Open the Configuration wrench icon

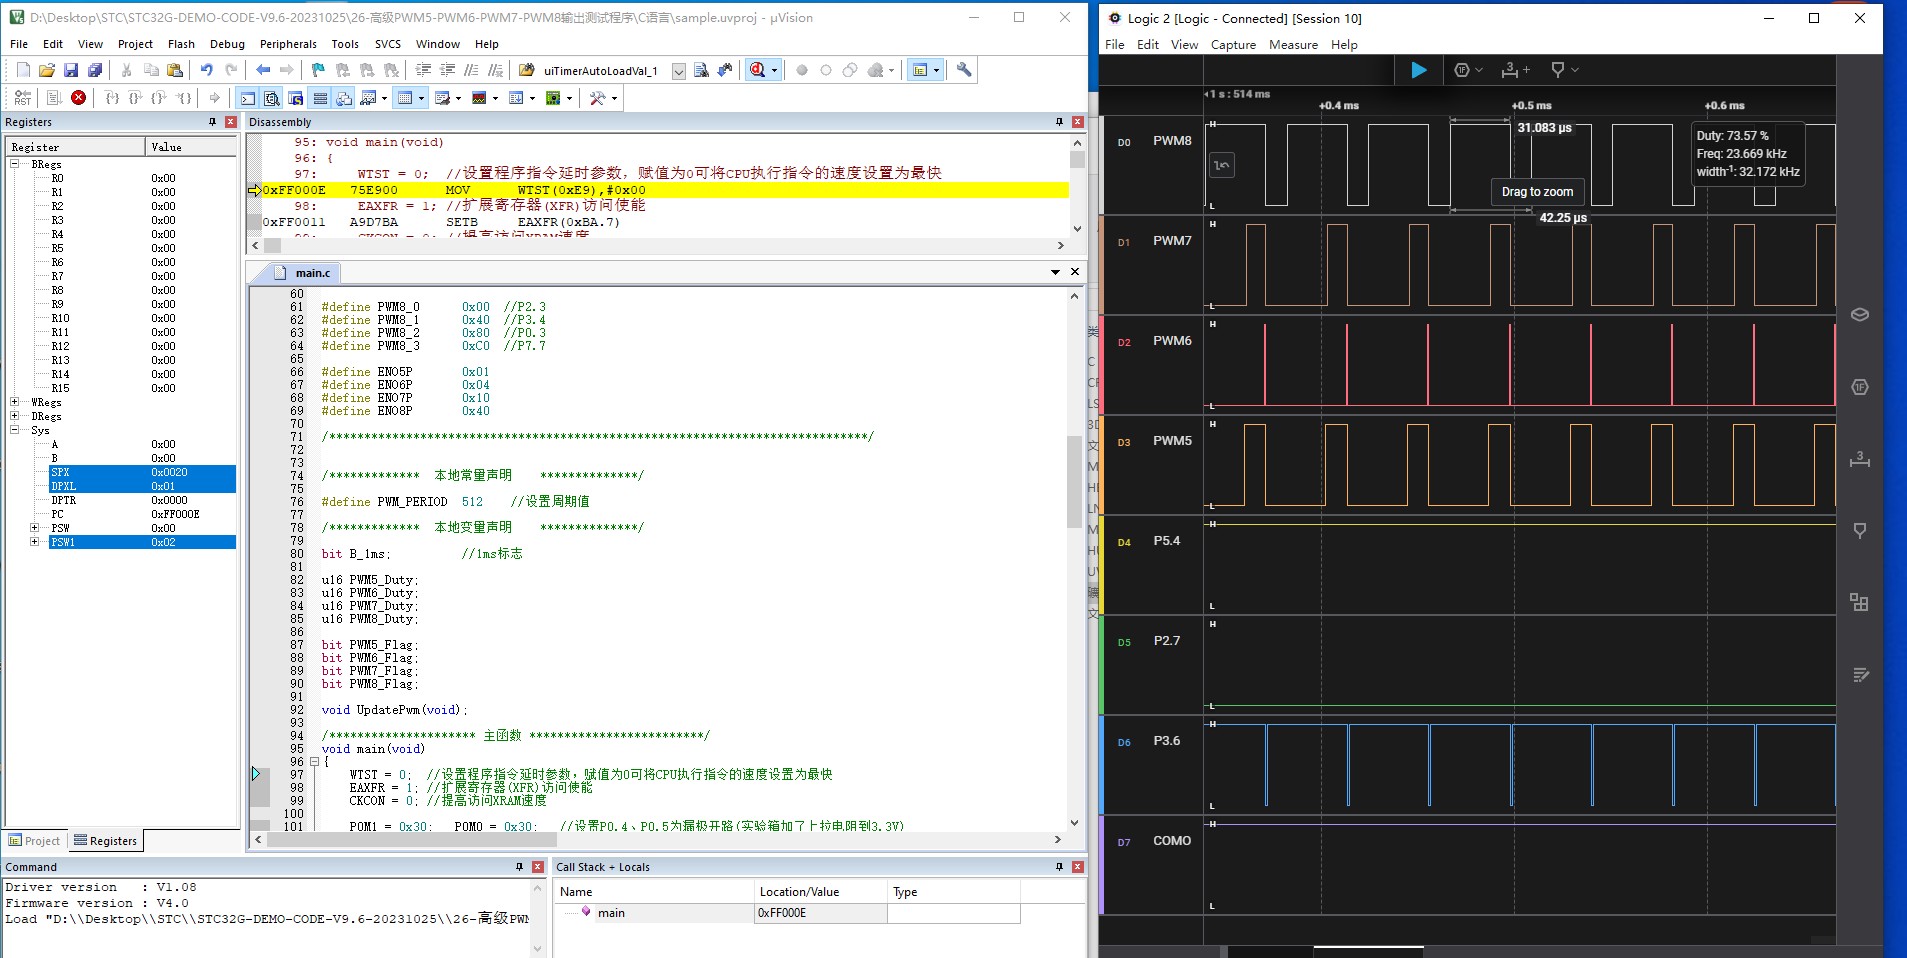point(964,70)
